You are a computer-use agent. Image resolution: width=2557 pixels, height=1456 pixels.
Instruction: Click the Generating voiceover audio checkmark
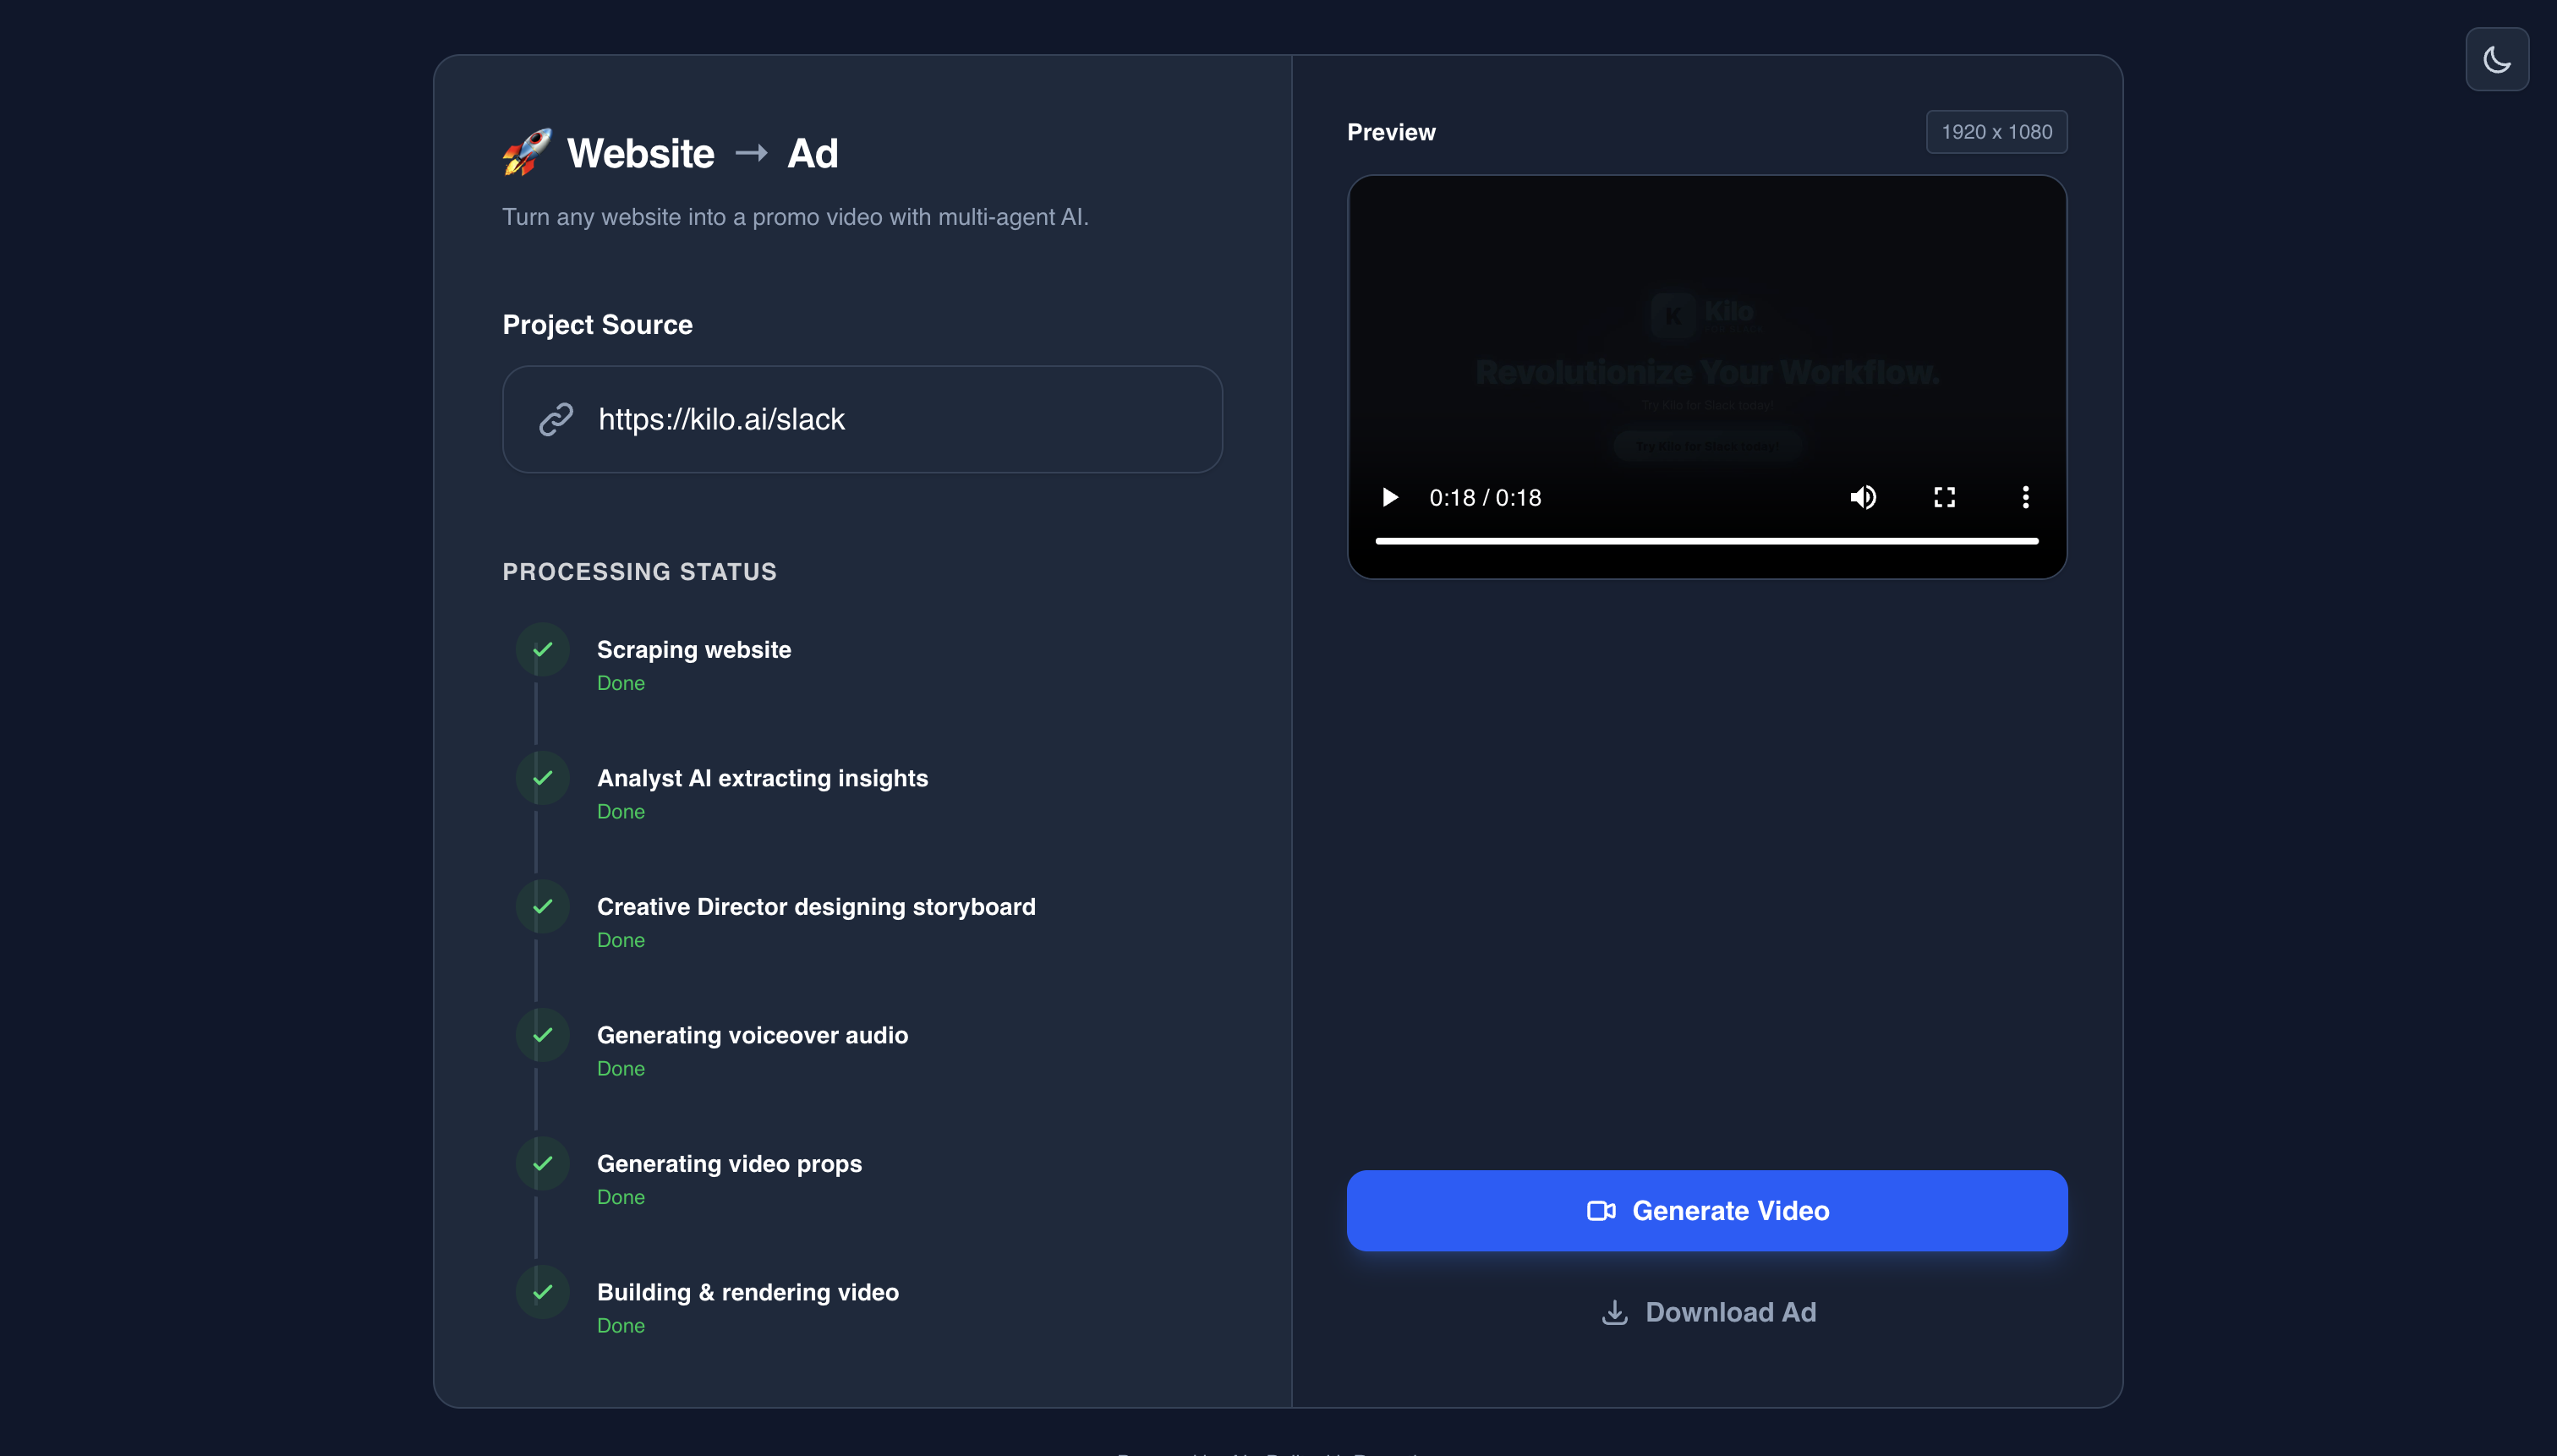coord(543,1035)
